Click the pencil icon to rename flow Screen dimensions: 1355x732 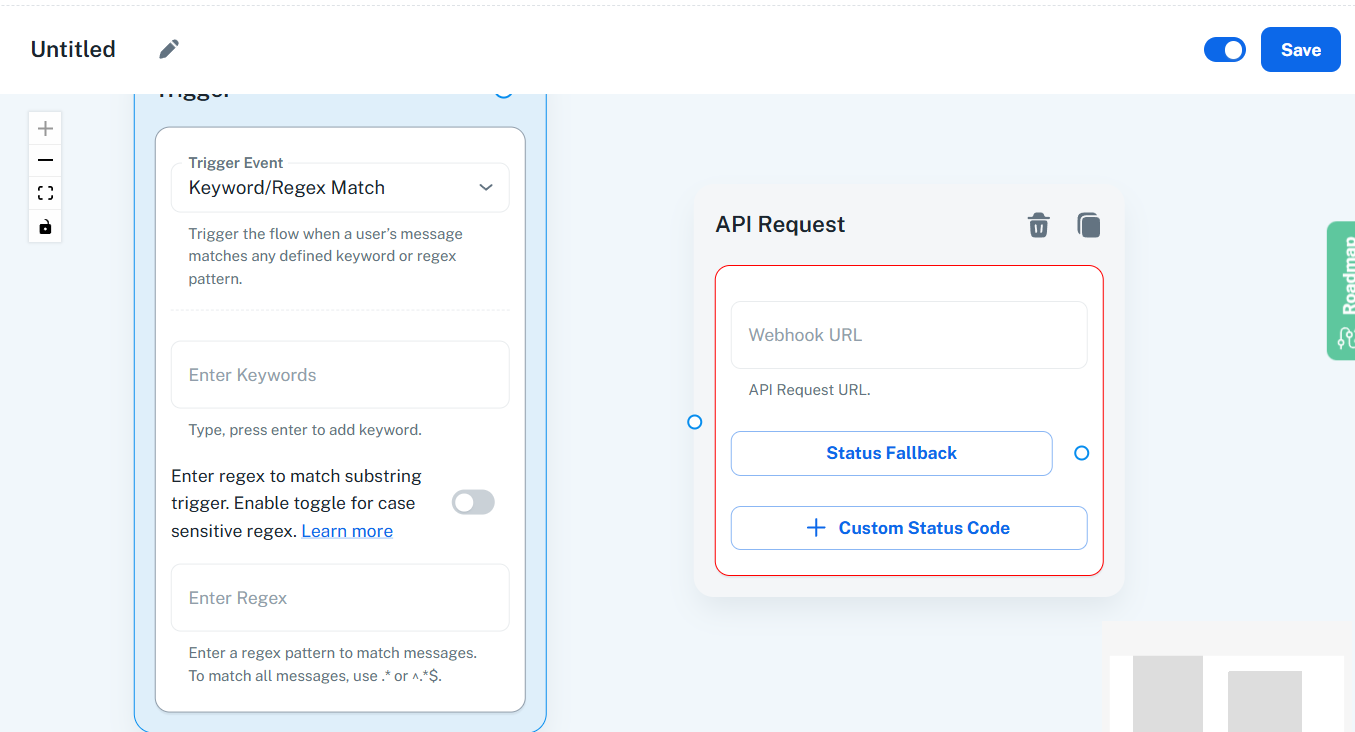pos(169,49)
